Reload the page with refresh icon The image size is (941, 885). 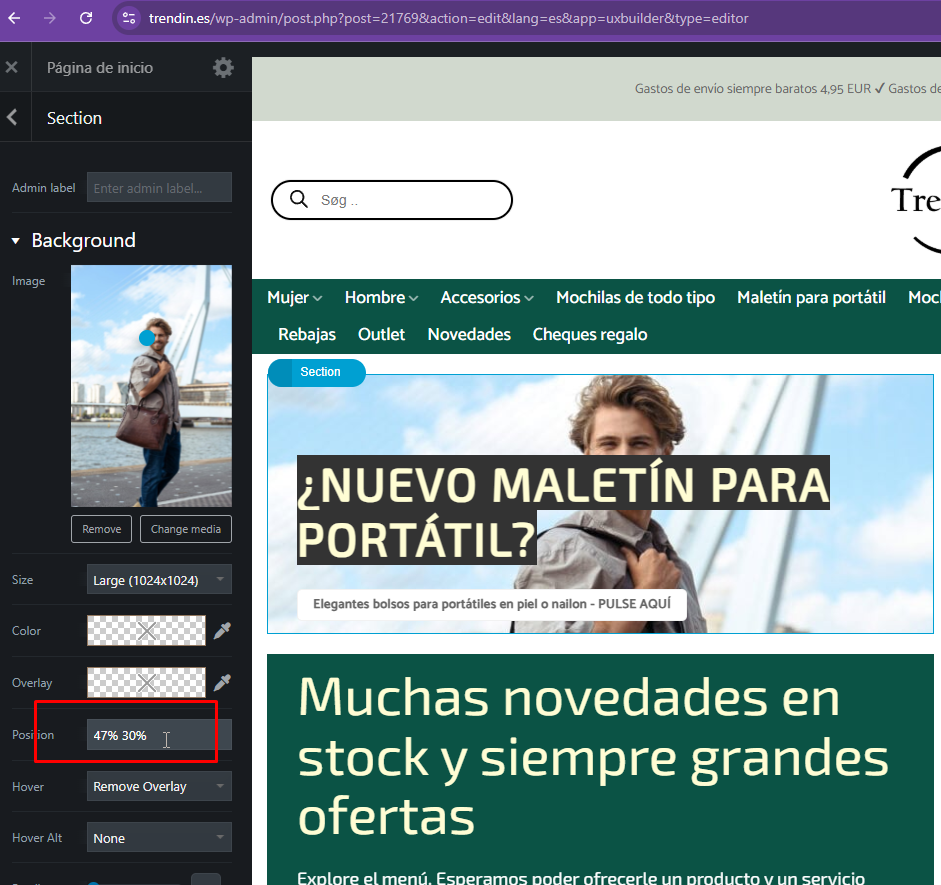[x=86, y=18]
